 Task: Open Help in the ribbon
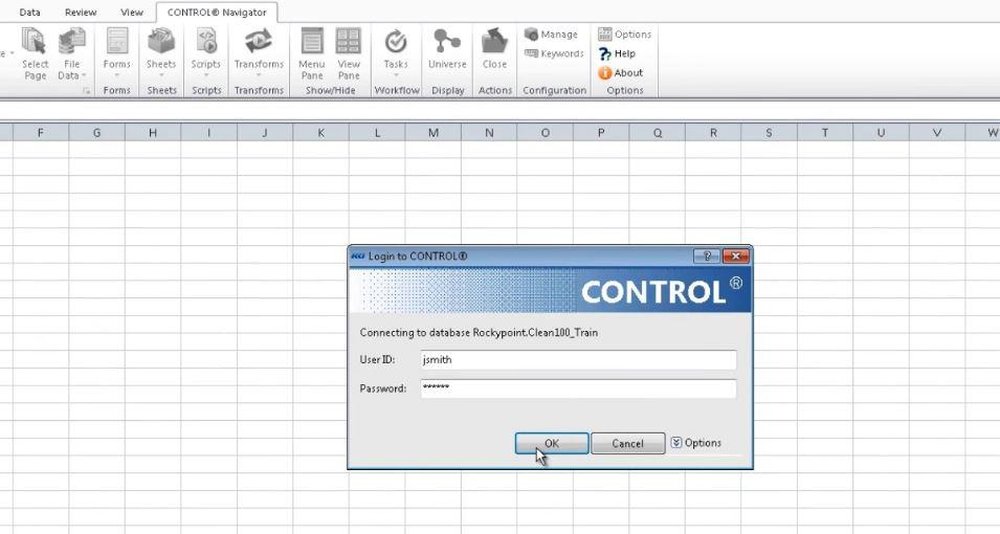coord(617,54)
